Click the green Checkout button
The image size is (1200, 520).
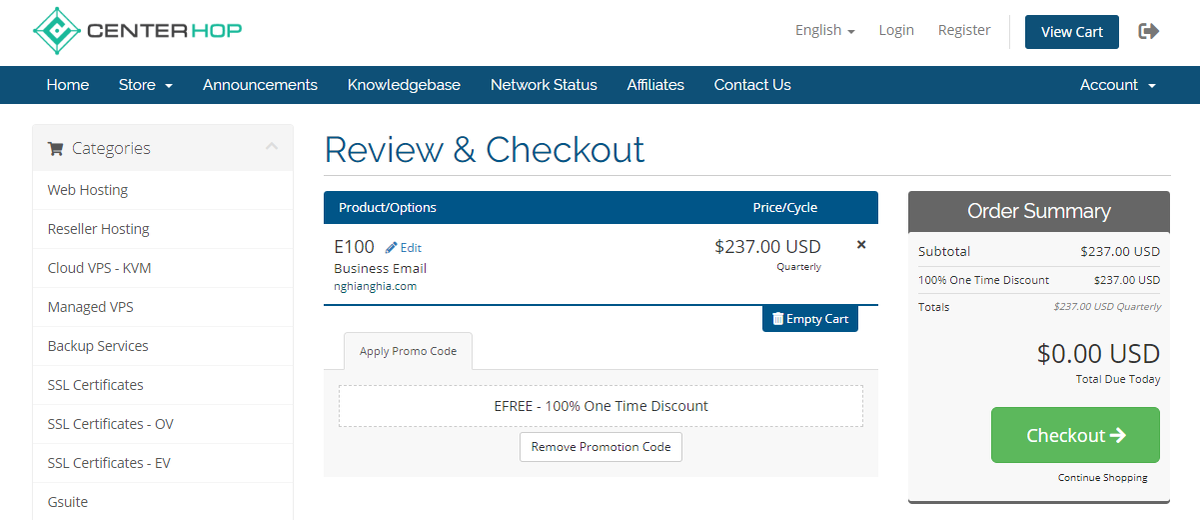[1076, 435]
